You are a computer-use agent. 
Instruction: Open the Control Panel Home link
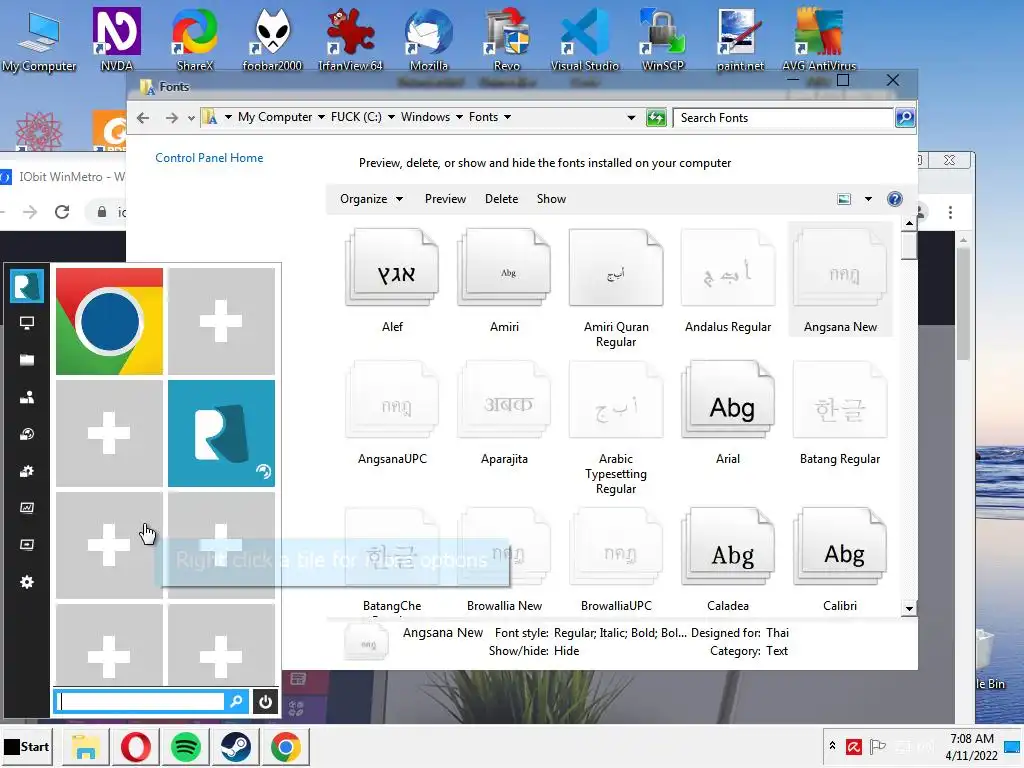(209, 158)
